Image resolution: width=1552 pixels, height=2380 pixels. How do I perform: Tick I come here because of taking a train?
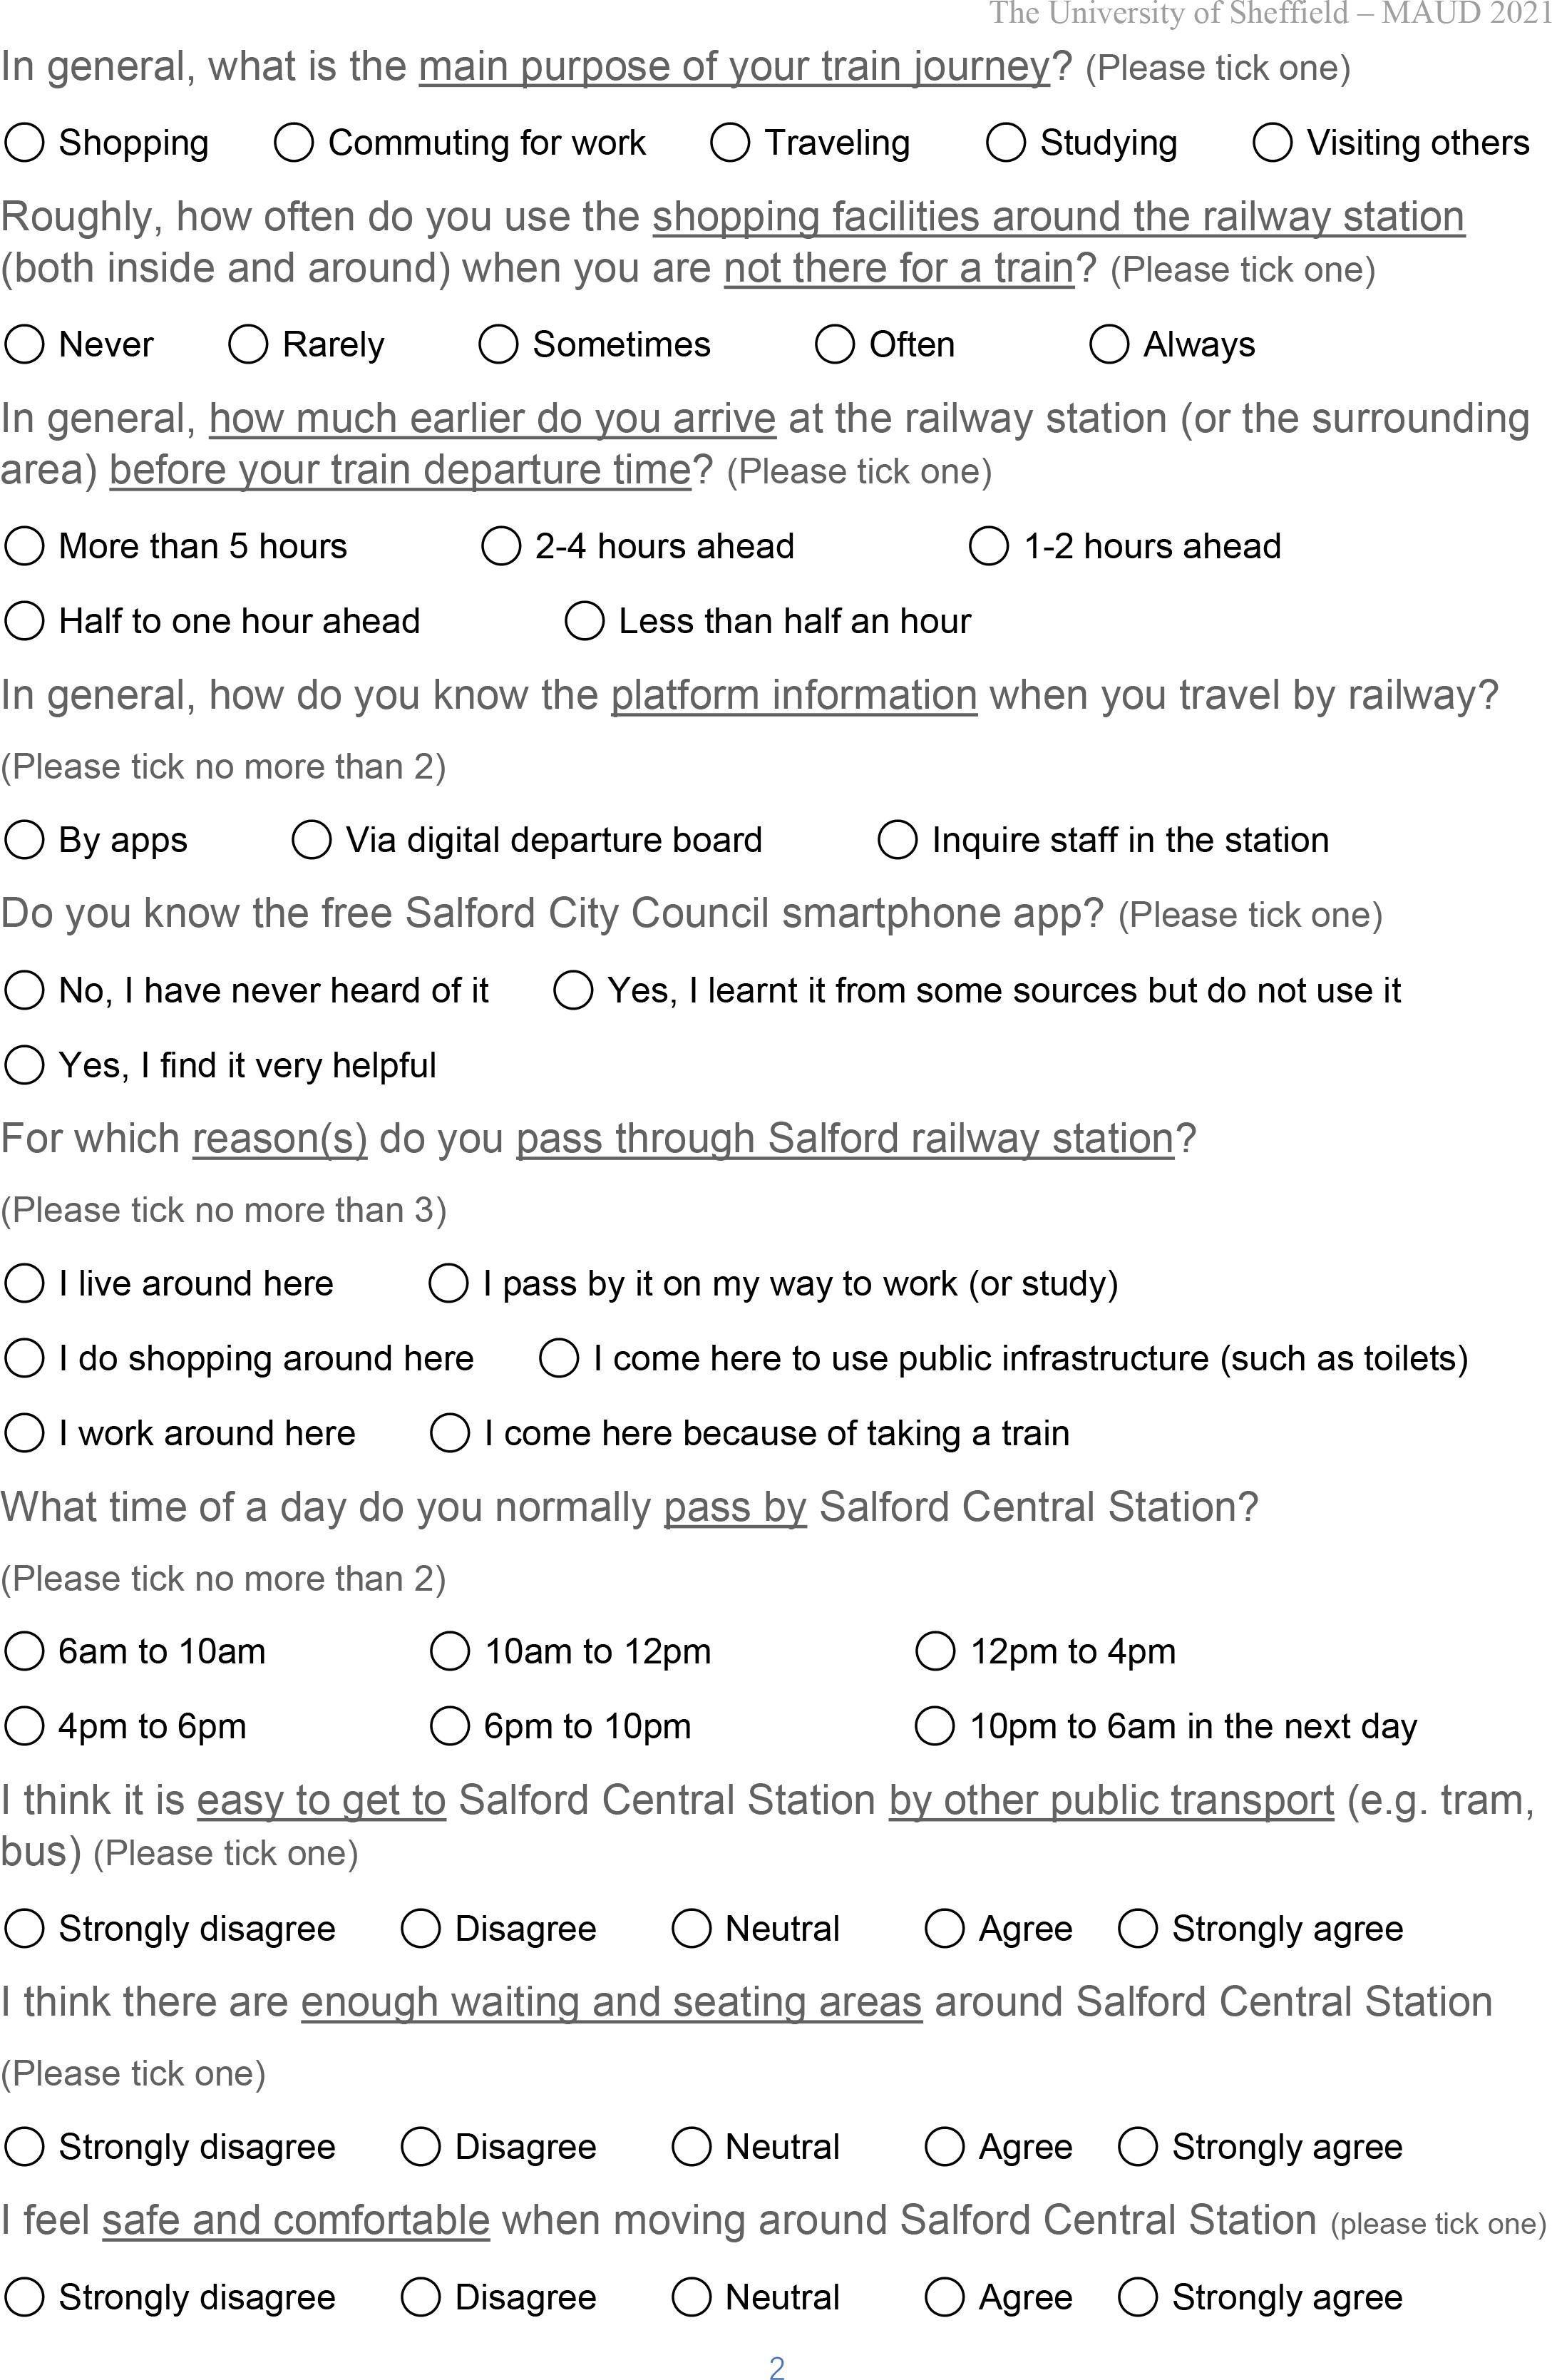pyautogui.click(x=449, y=1433)
